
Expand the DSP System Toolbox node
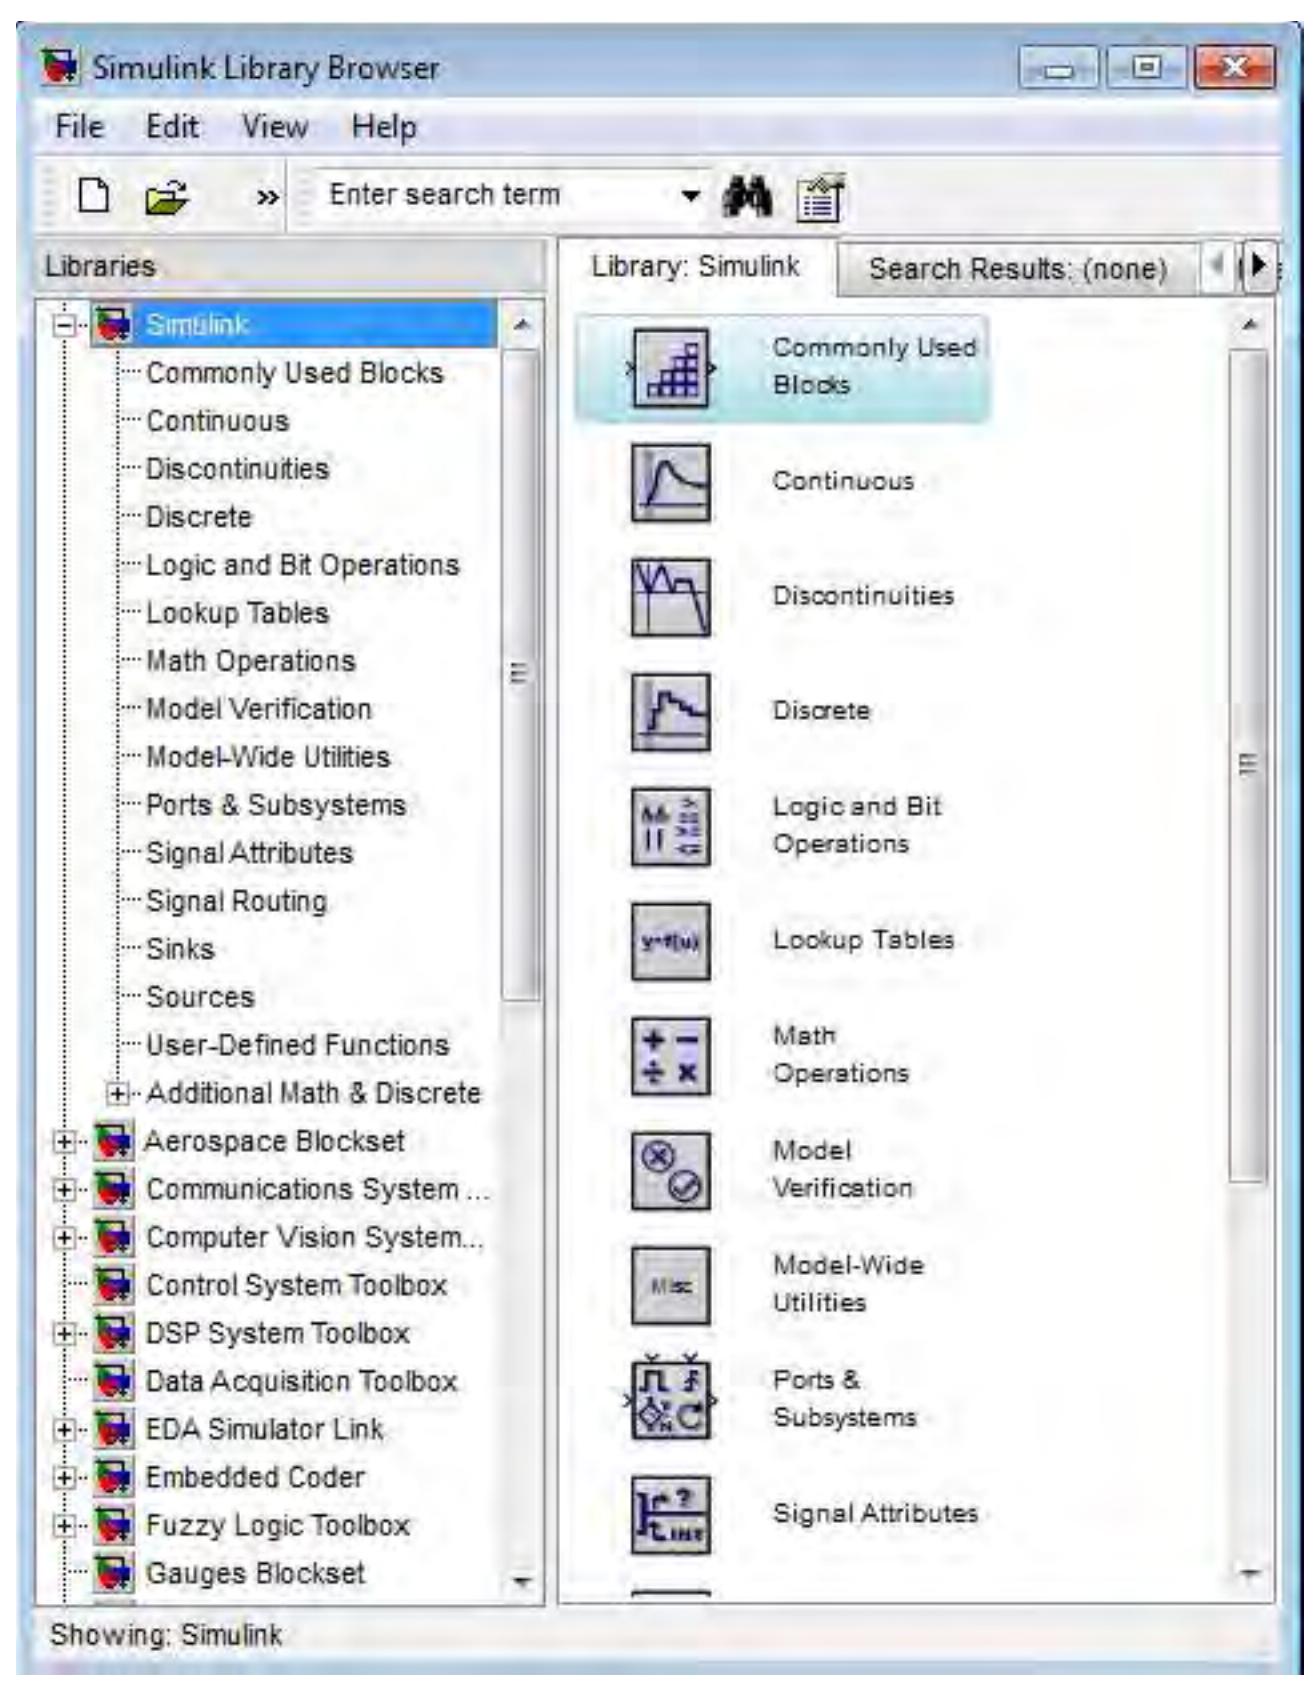tap(64, 1333)
